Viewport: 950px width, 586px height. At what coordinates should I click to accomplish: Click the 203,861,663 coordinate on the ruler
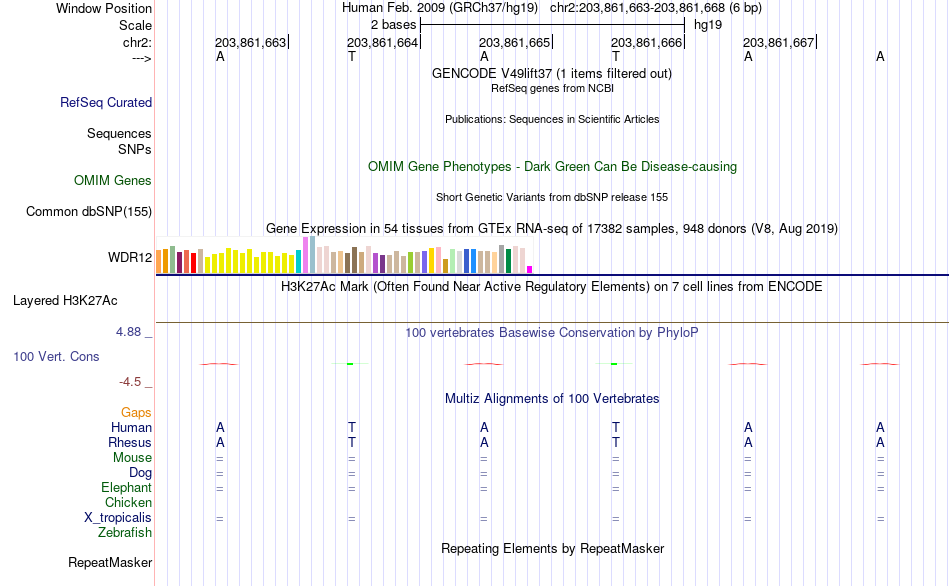pyautogui.click(x=250, y=42)
